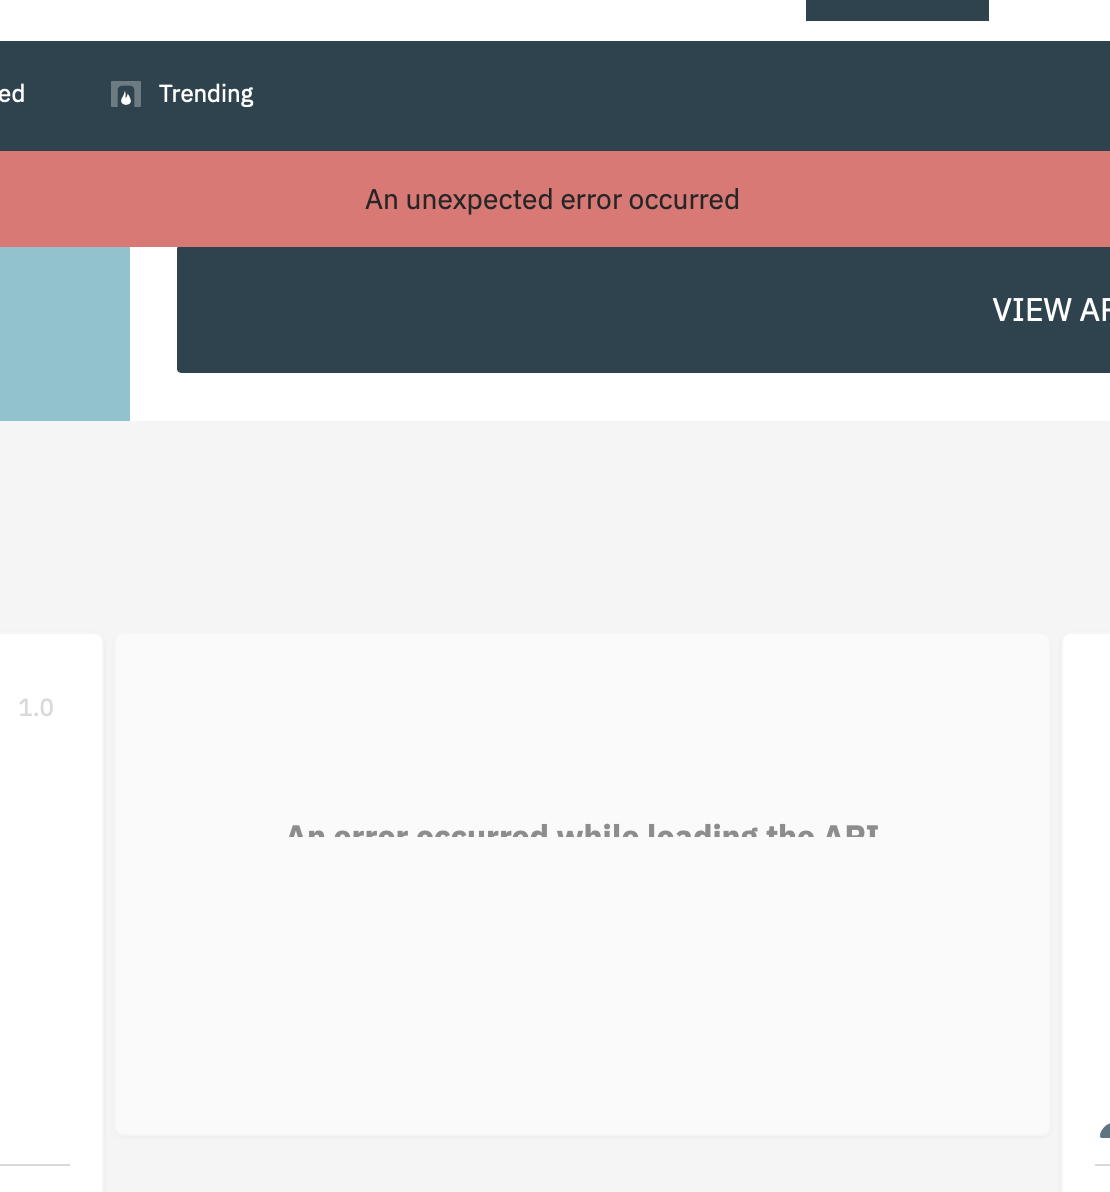This screenshot has height=1192, width=1110.
Task: Switch to the Trending tab
Action: pyautogui.click(x=205, y=93)
